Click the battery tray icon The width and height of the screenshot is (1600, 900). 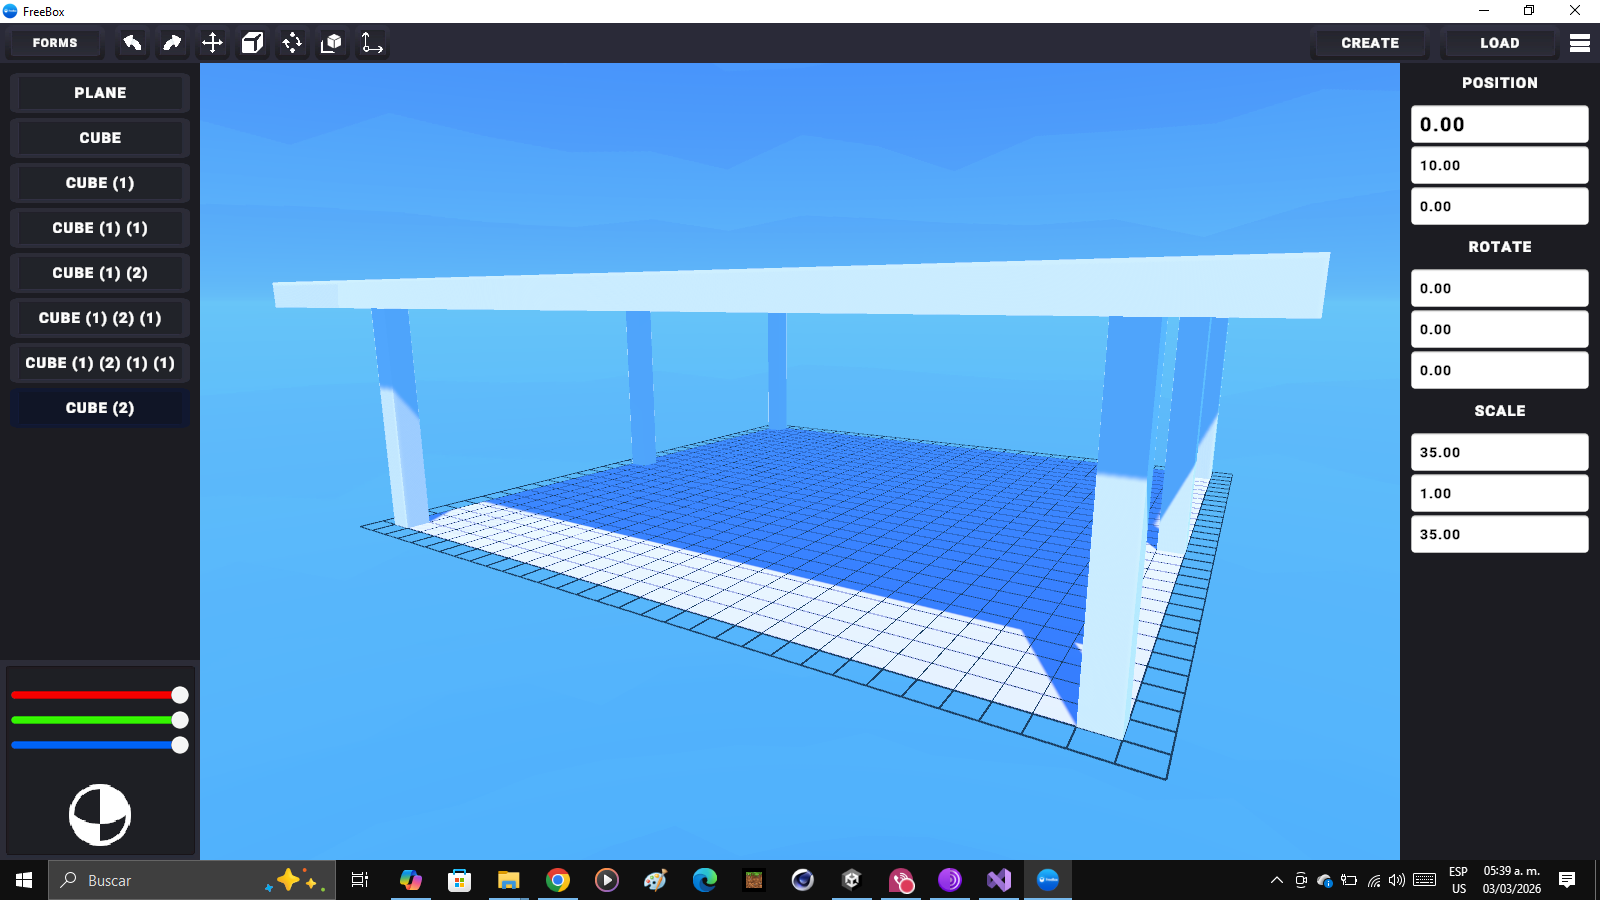pyautogui.click(x=1349, y=880)
